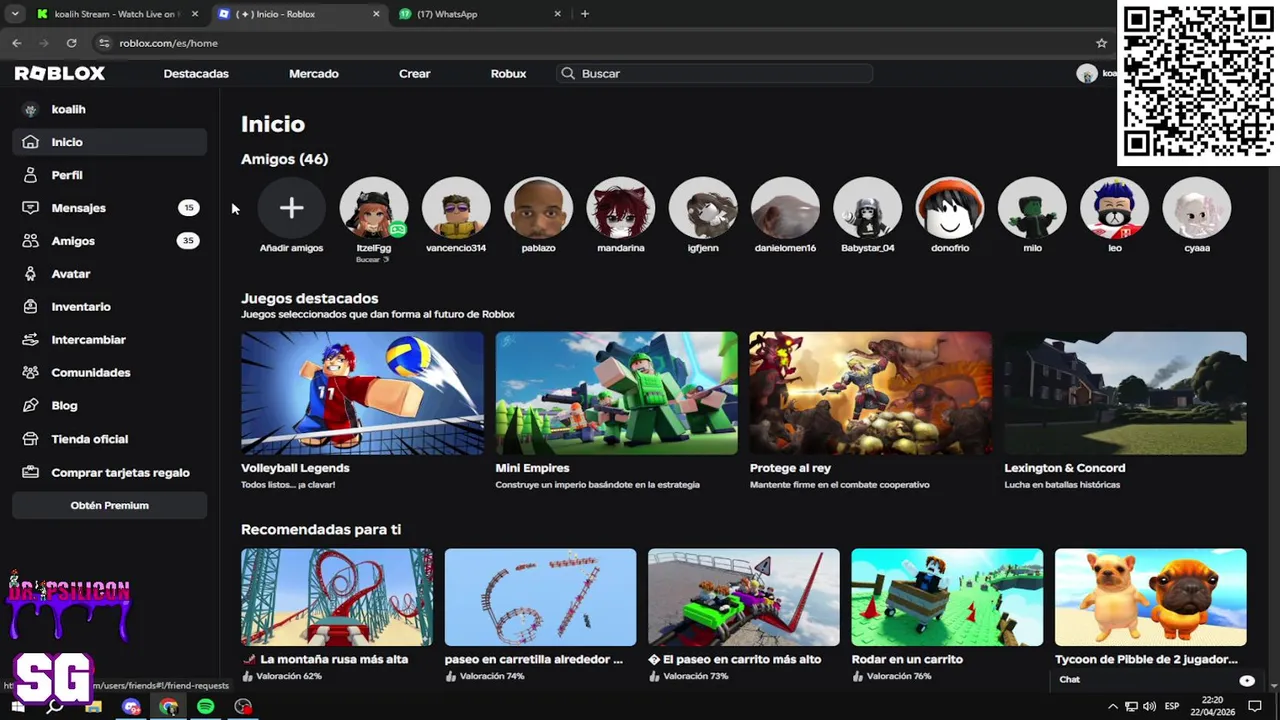Bookmark the page with star icon
The height and width of the screenshot is (720, 1280).
click(x=1101, y=43)
